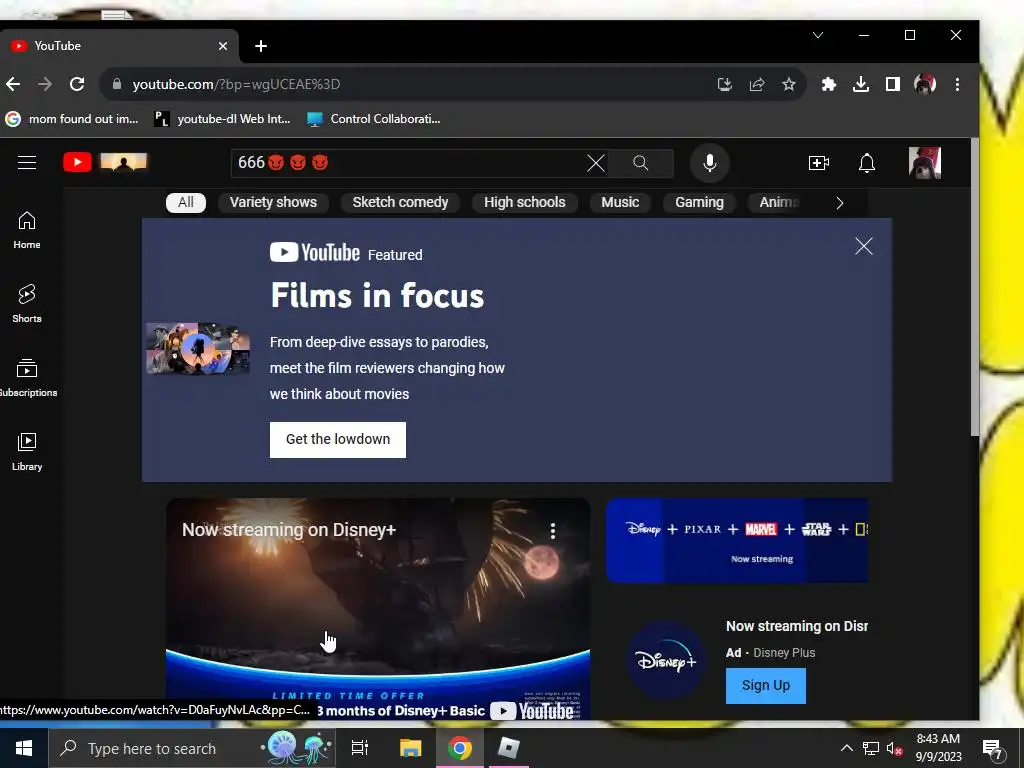Toggle Chrome side panel icon
This screenshot has height=768, width=1024.
(x=893, y=84)
